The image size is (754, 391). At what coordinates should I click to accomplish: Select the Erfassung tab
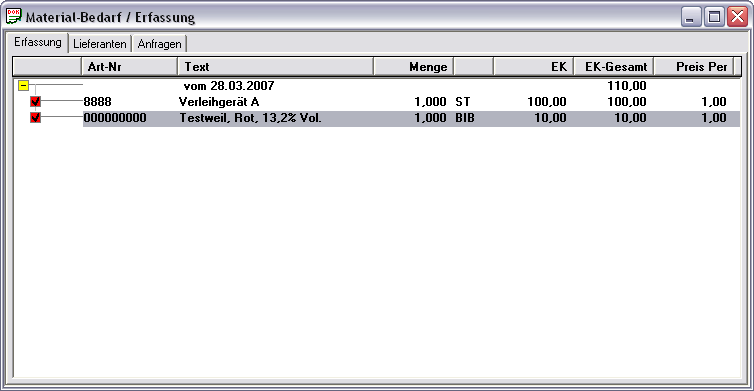38,42
